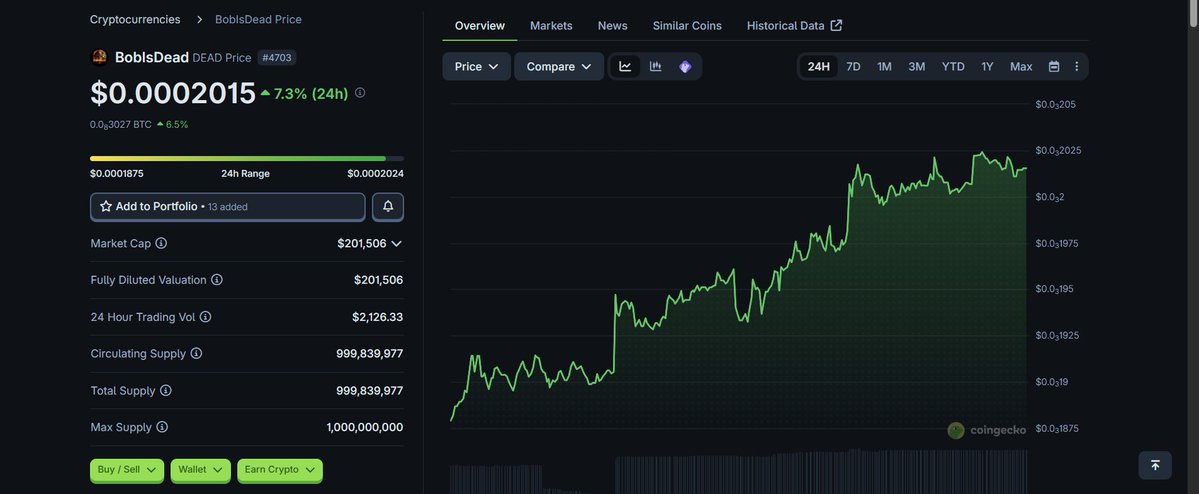Image resolution: width=1199 pixels, height=494 pixels.
Task: Click the 24h Range progress bar
Action: point(247,158)
